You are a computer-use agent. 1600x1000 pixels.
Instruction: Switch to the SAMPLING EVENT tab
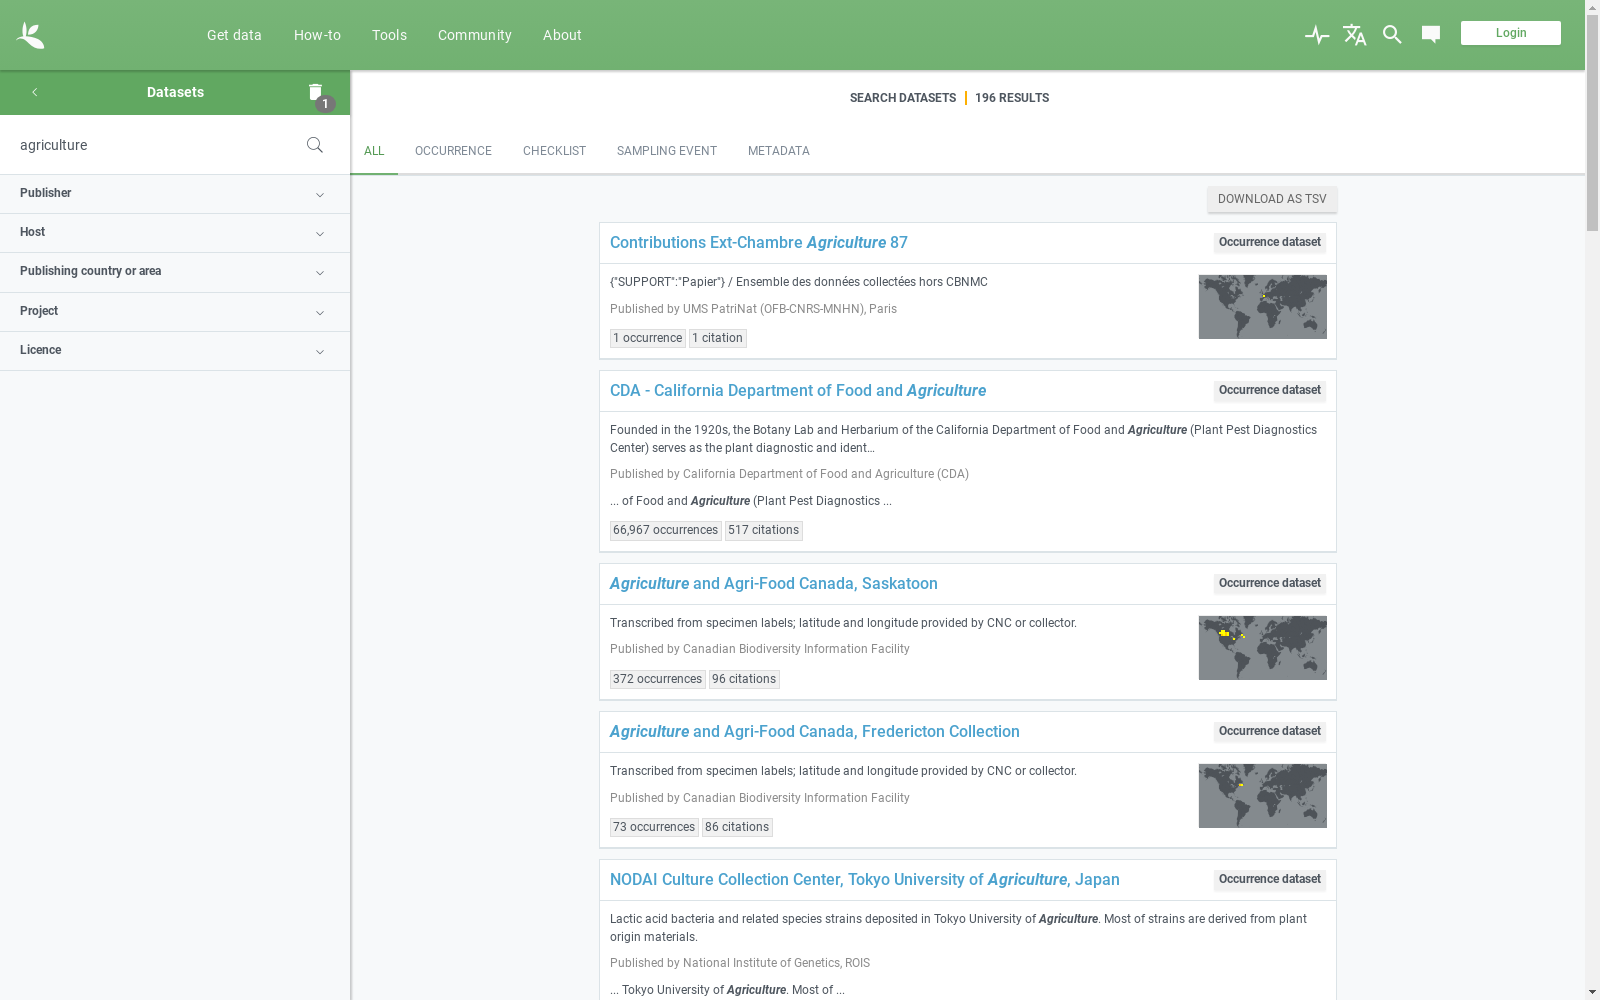(x=667, y=151)
